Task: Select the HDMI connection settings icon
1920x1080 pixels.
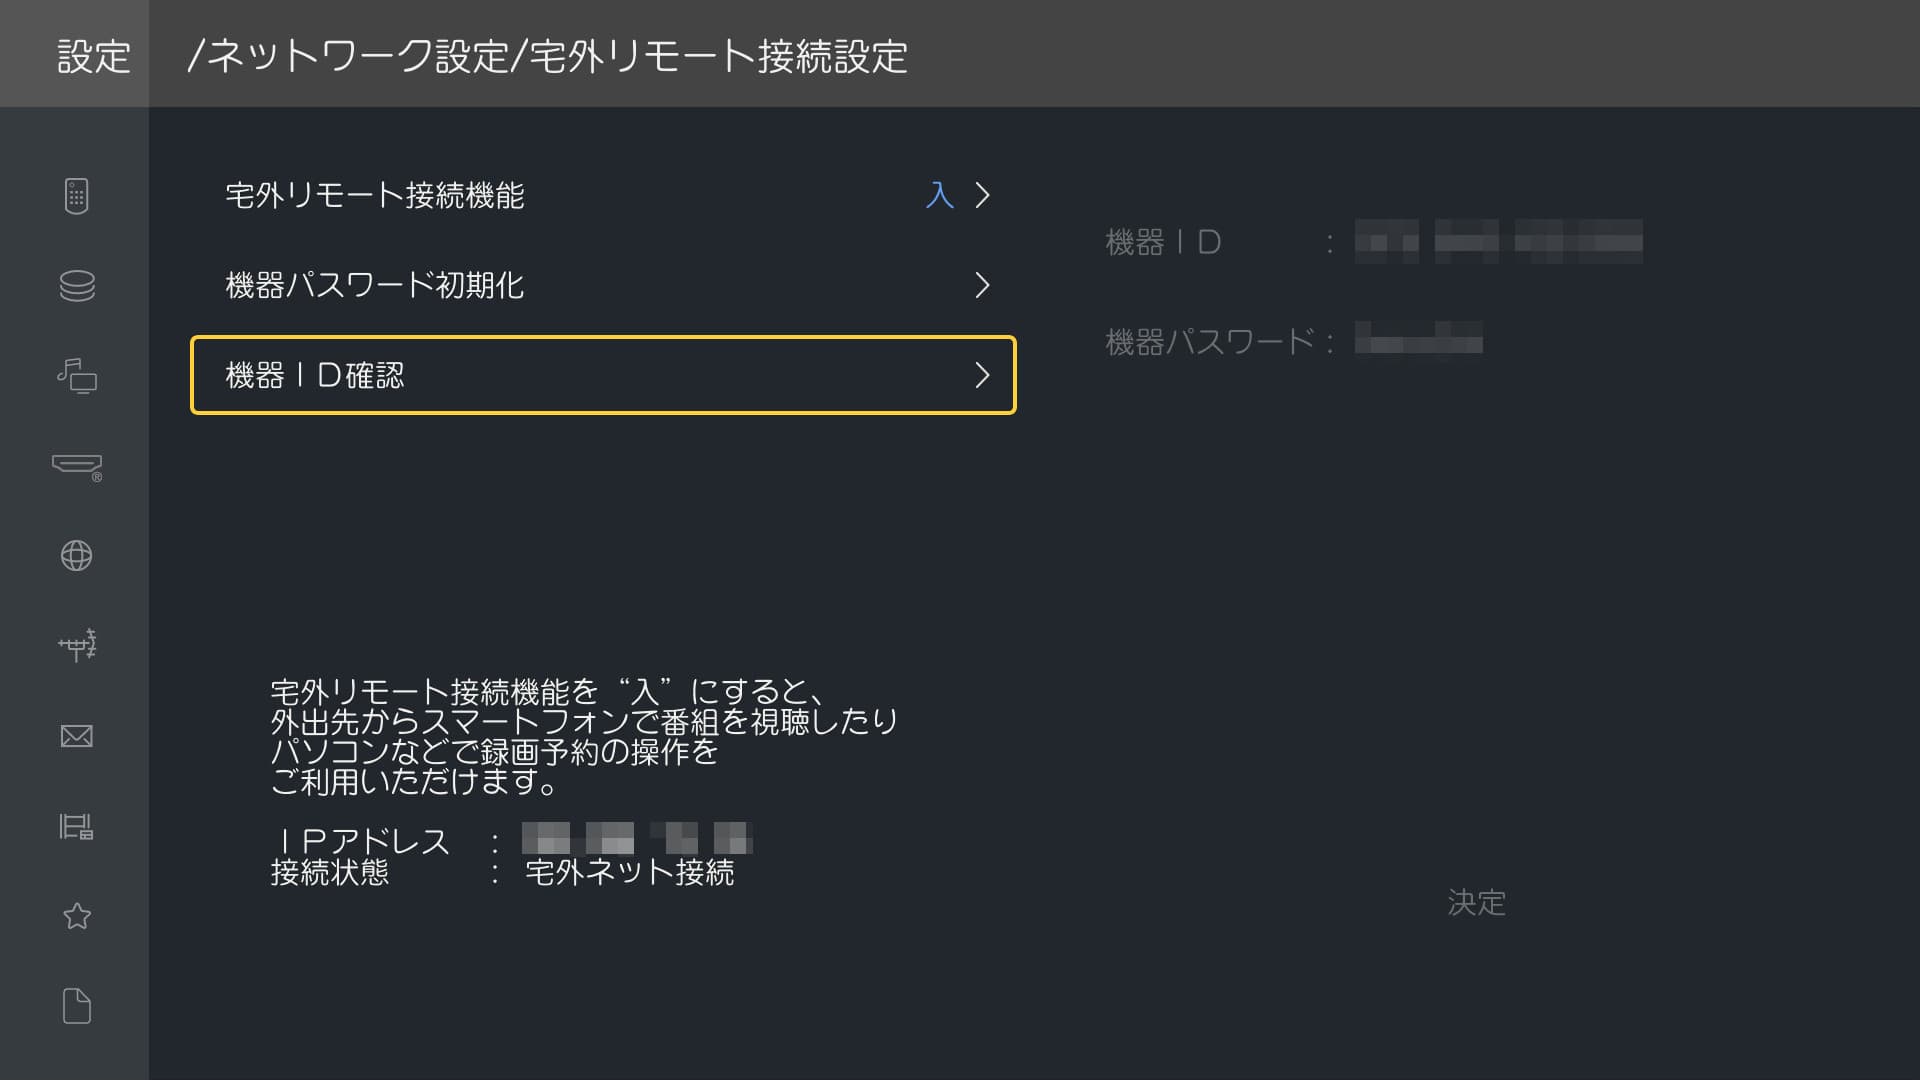Action: pyautogui.click(x=76, y=466)
